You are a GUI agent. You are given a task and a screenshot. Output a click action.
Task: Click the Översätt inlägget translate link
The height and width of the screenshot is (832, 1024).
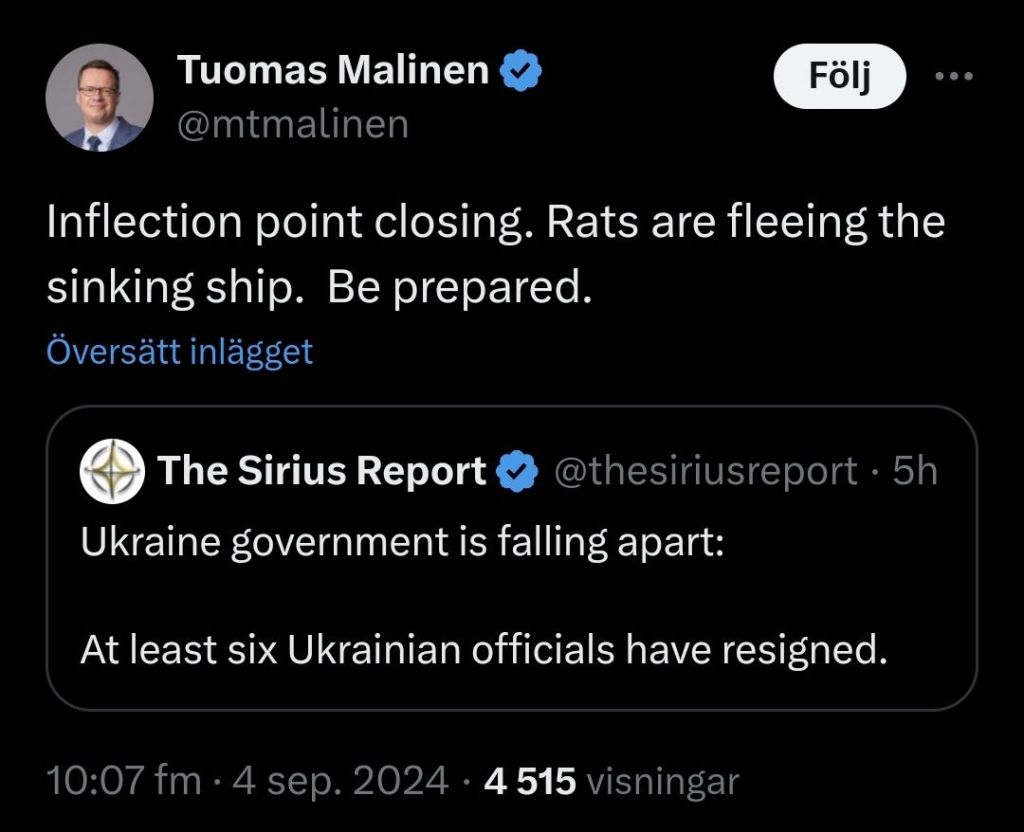pos(179,351)
